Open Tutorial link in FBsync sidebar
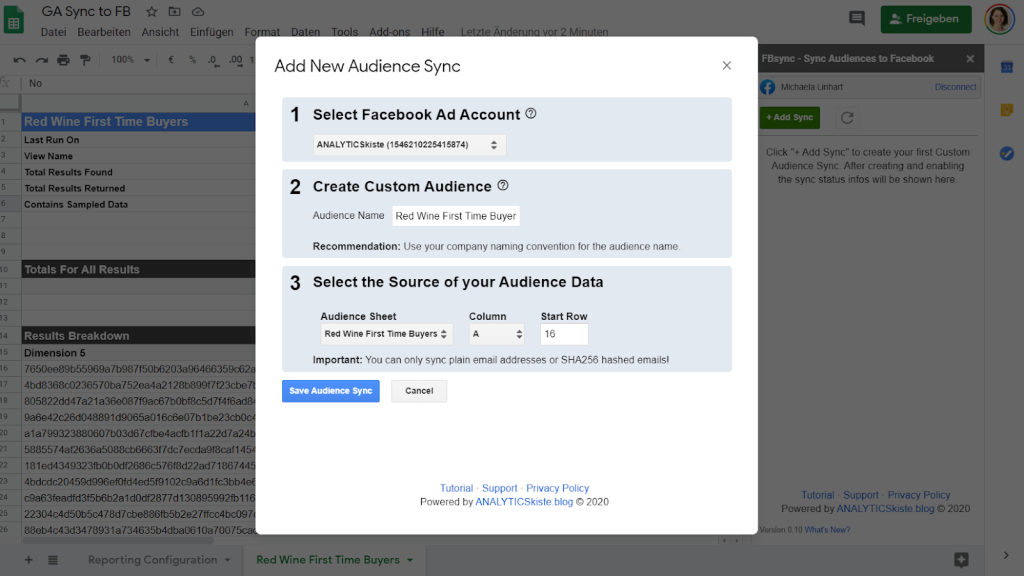 818,495
